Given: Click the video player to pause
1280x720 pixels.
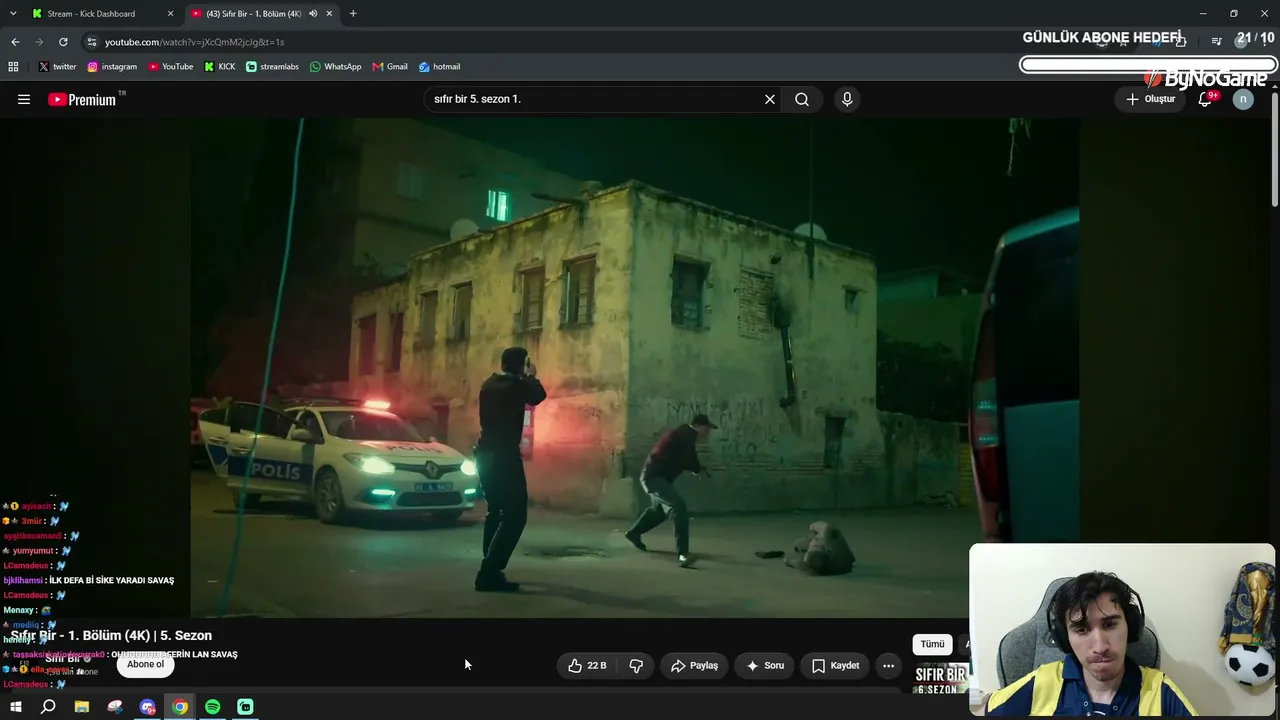Looking at the screenshot, I should (x=634, y=367).
